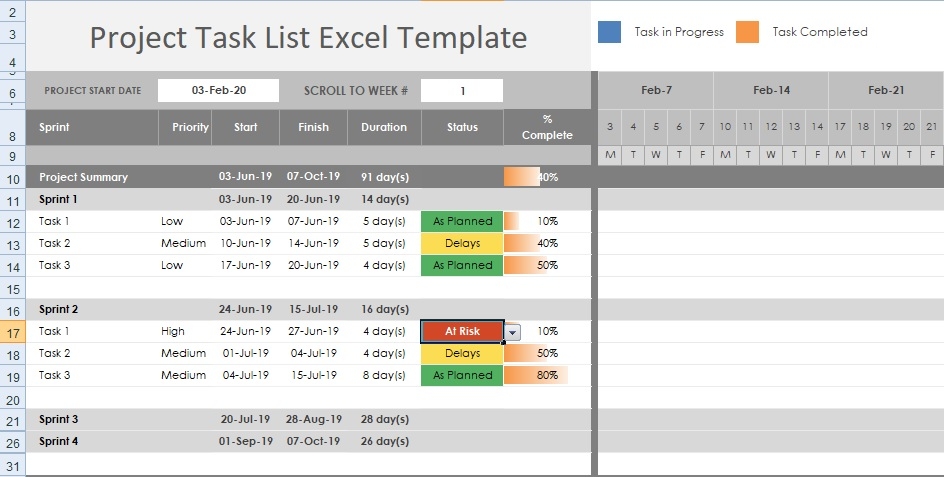Click the Feb-14 week header in timeline

point(771,91)
